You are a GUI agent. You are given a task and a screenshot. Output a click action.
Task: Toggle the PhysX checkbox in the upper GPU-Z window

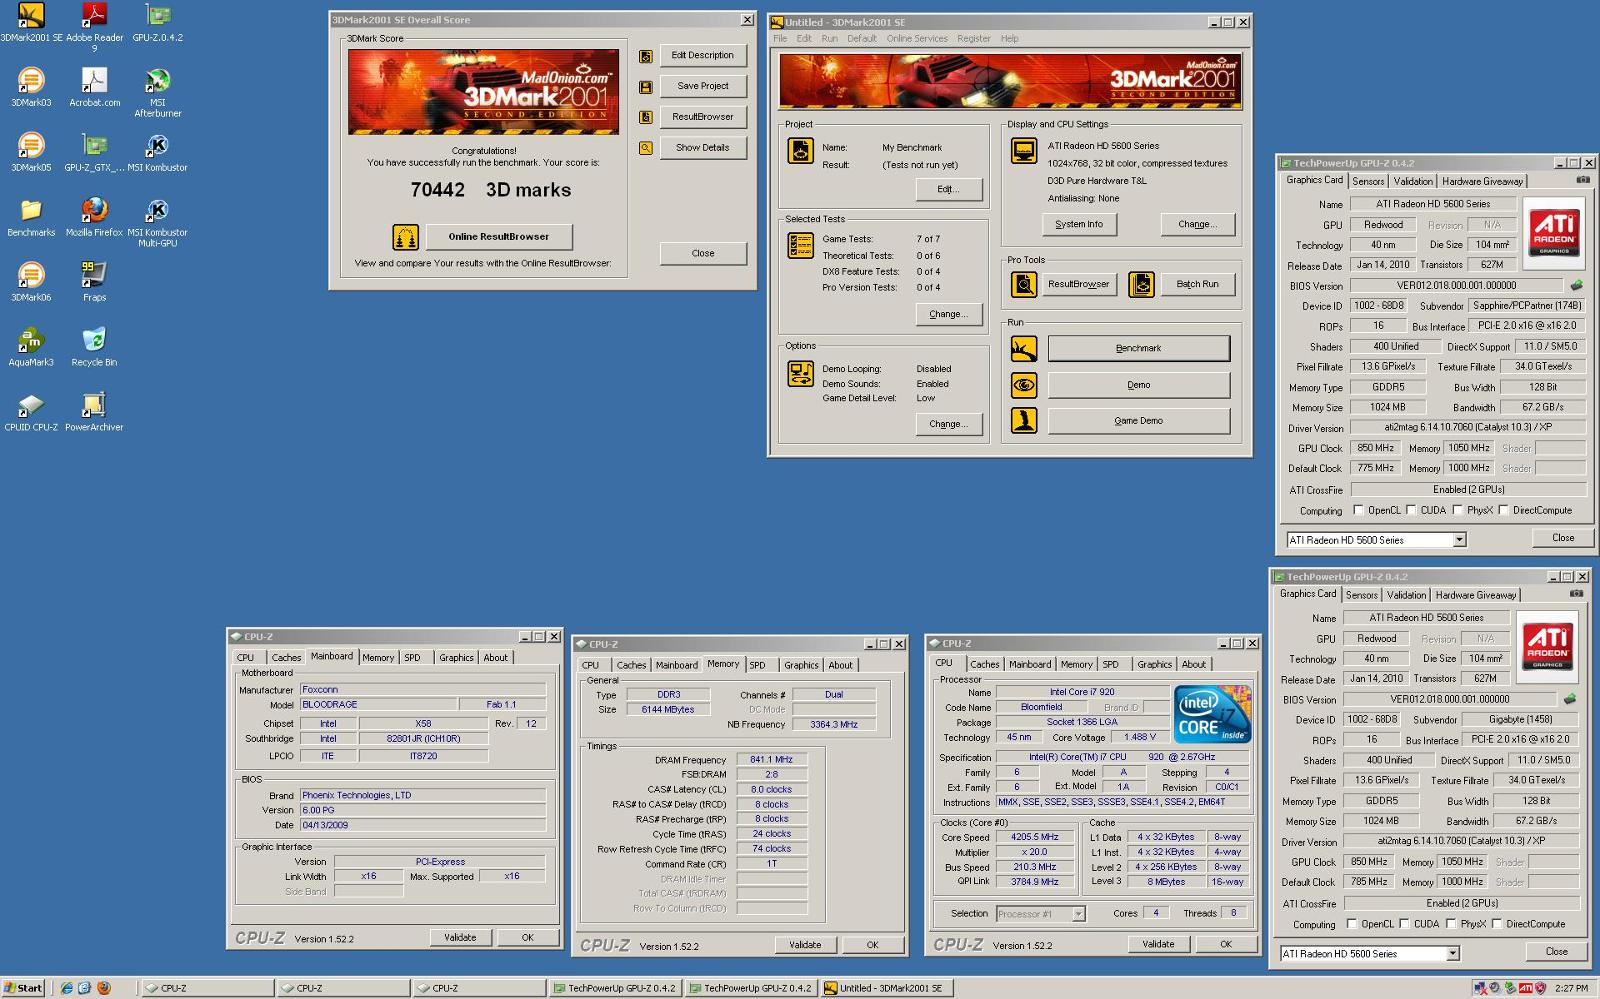click(x=1458, y=510)
